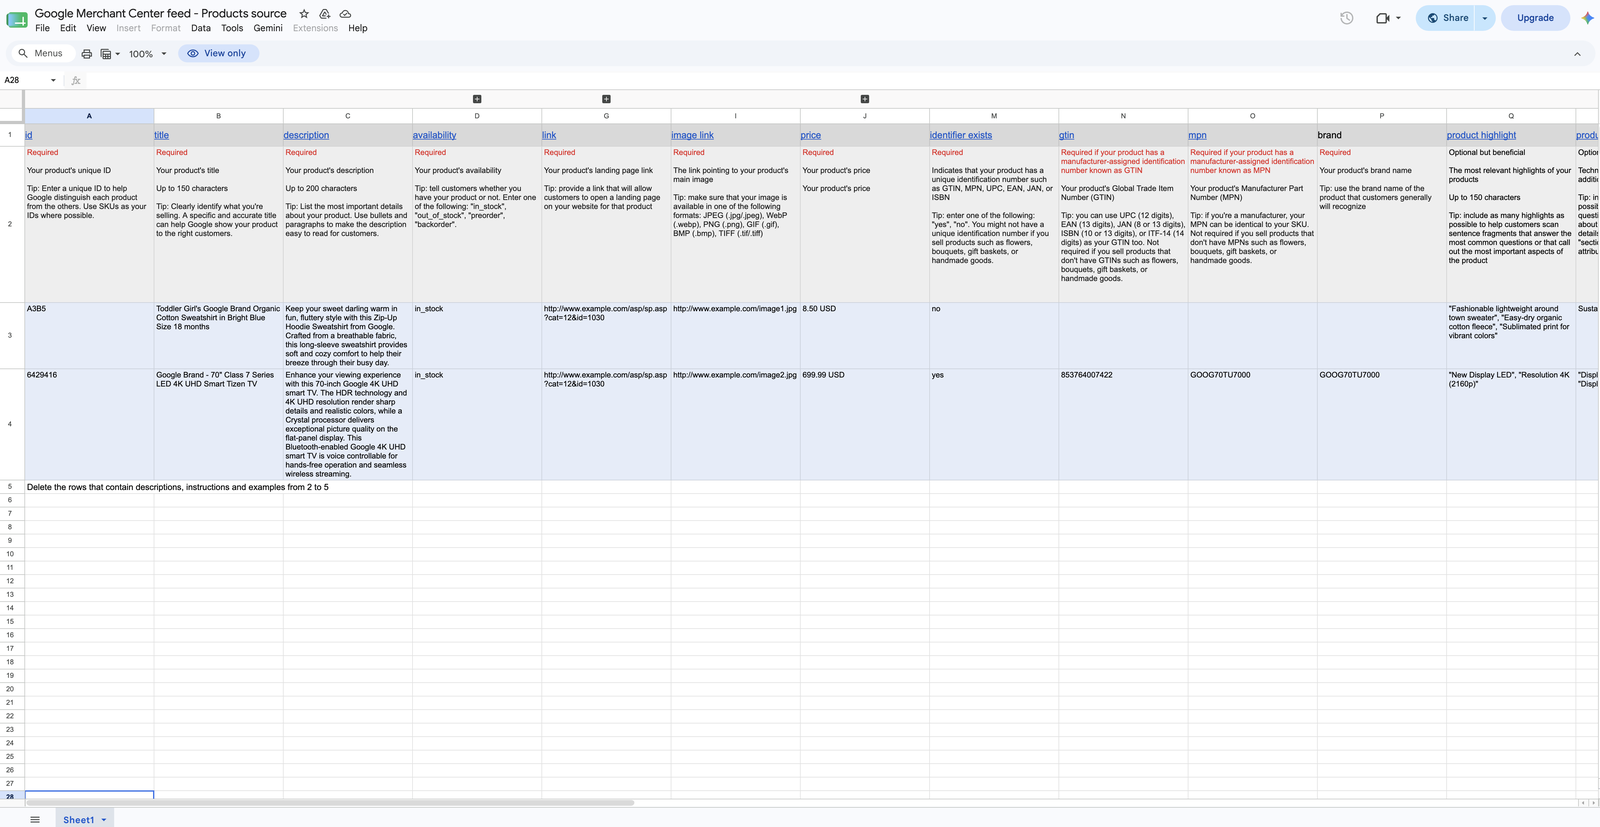Click the image1.jpg URL cell

click(735, 335)
